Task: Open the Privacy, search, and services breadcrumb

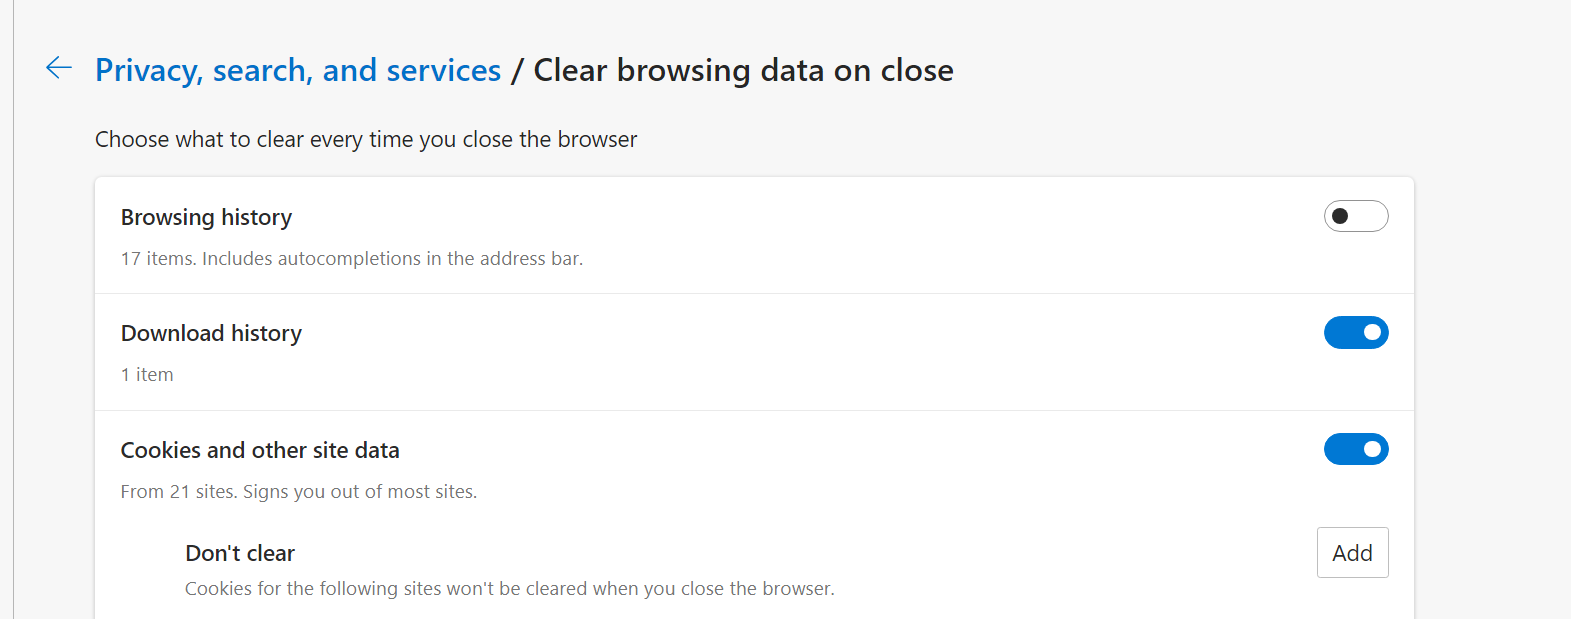Action: pos(298,70)
